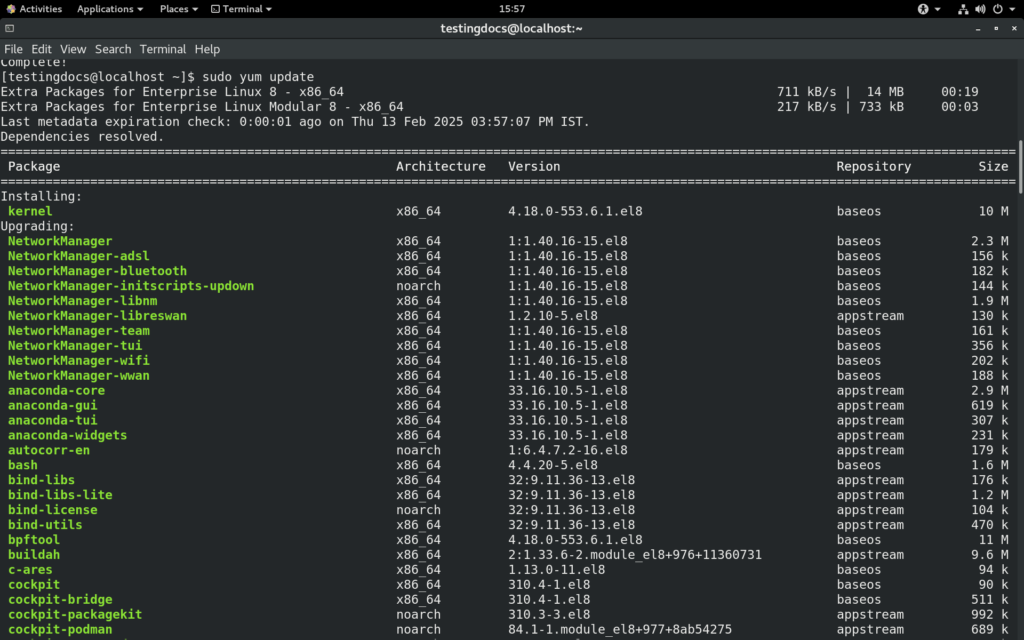
Task: Open the Help menu
Action: [x=206, y=48]
